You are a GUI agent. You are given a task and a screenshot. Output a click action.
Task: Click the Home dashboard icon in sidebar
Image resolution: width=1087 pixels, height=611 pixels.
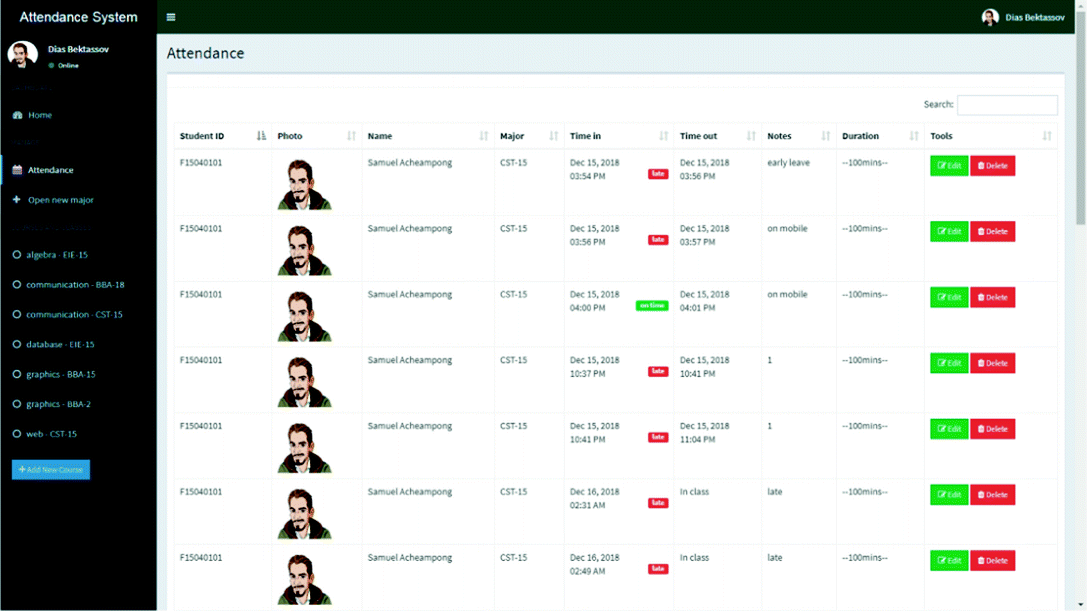(x=17, y=115)
